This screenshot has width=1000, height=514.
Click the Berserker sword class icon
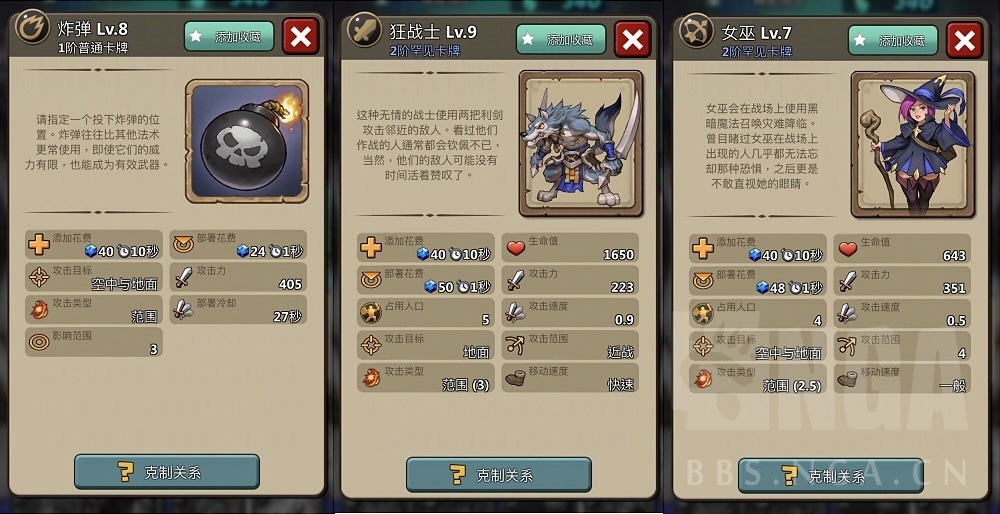point(364,29)
